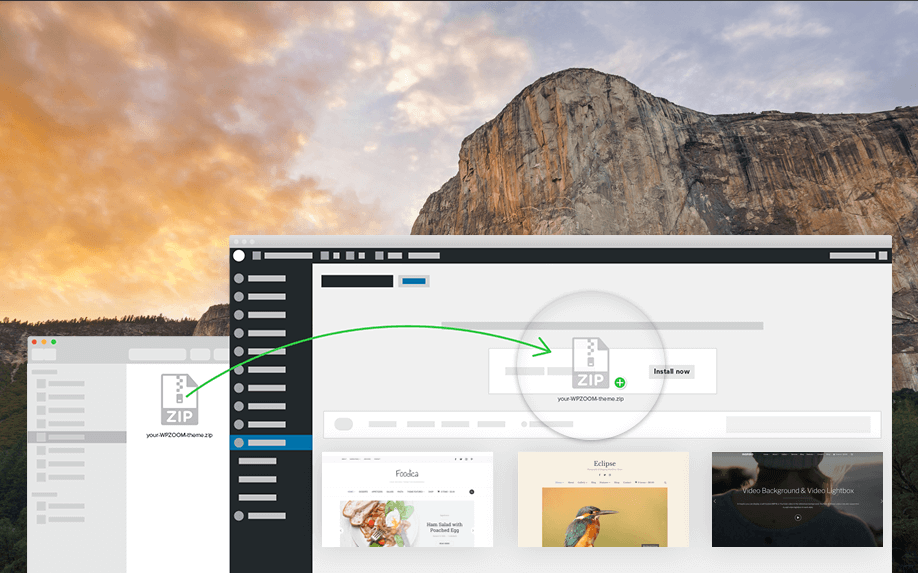Click the your-WPZOOM-theme.zip filename in Finder
The width and height of the screenshot is (918, 573).
[180, 436]
